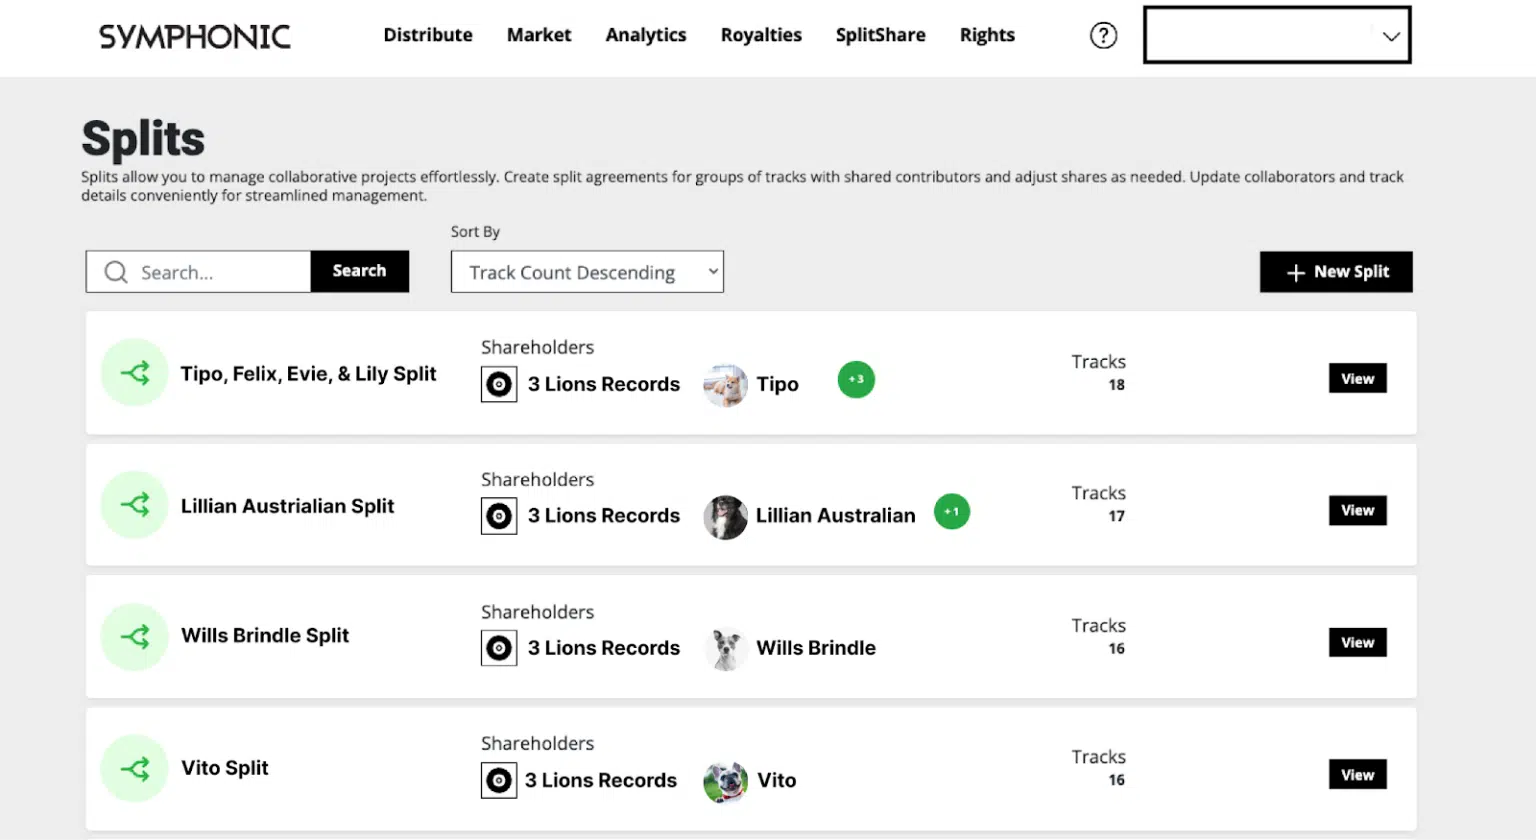Click the green +3 shareholders badge
Screen dimensions: 1536x840
point(856,380)
